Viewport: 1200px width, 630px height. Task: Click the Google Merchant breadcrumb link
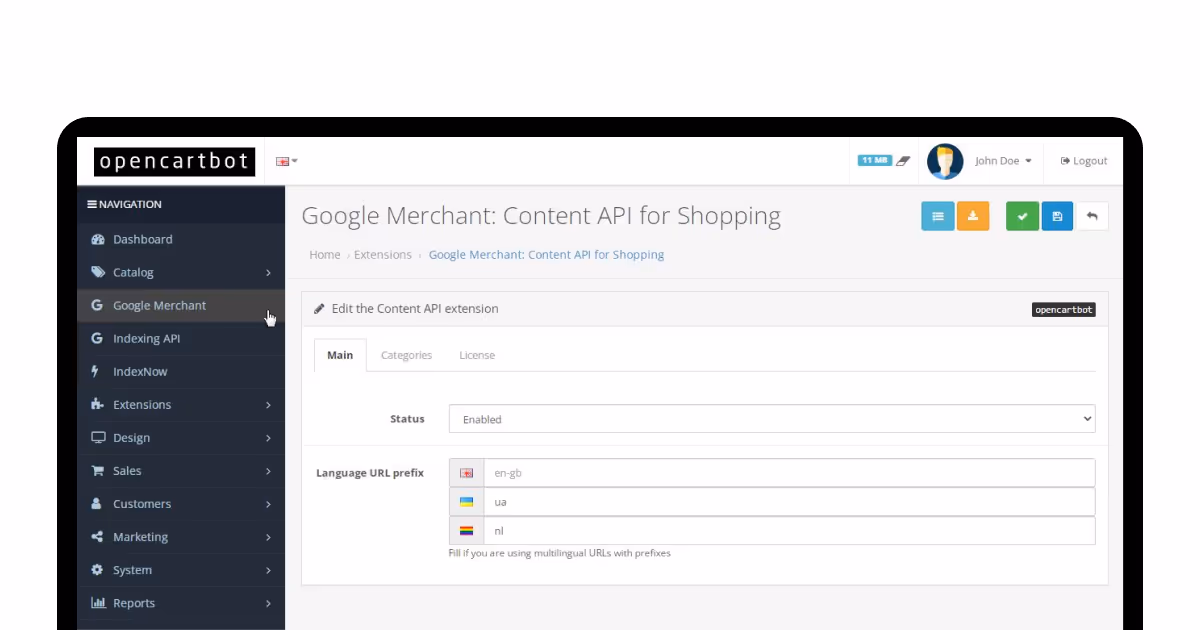[x=546, y=255]
